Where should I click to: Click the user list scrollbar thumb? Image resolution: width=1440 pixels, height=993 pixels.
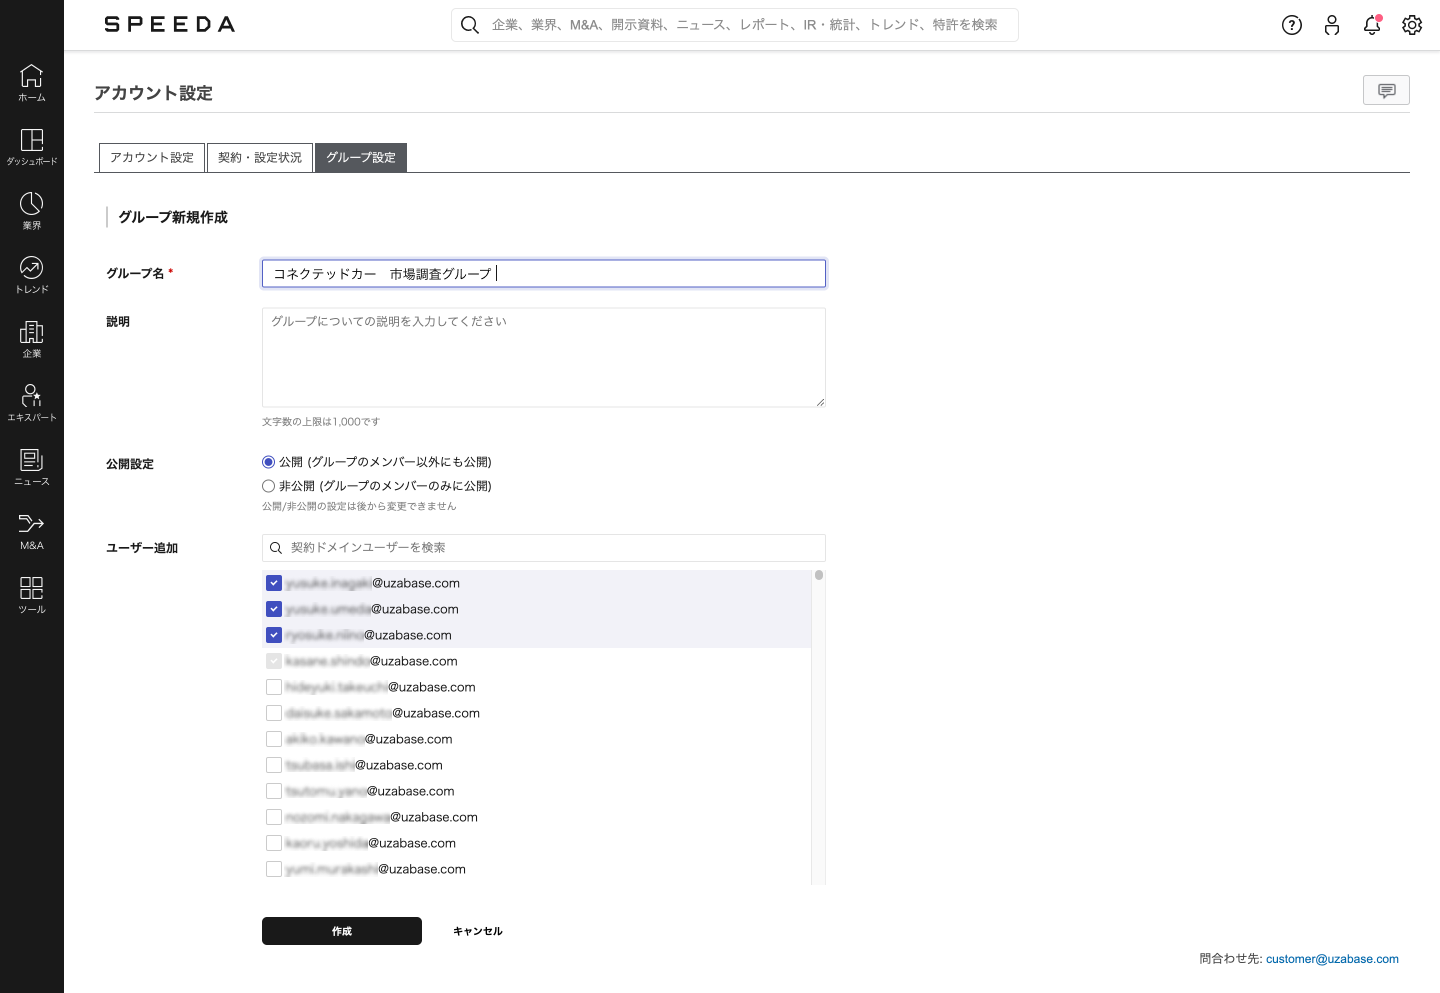coord(819,575)
